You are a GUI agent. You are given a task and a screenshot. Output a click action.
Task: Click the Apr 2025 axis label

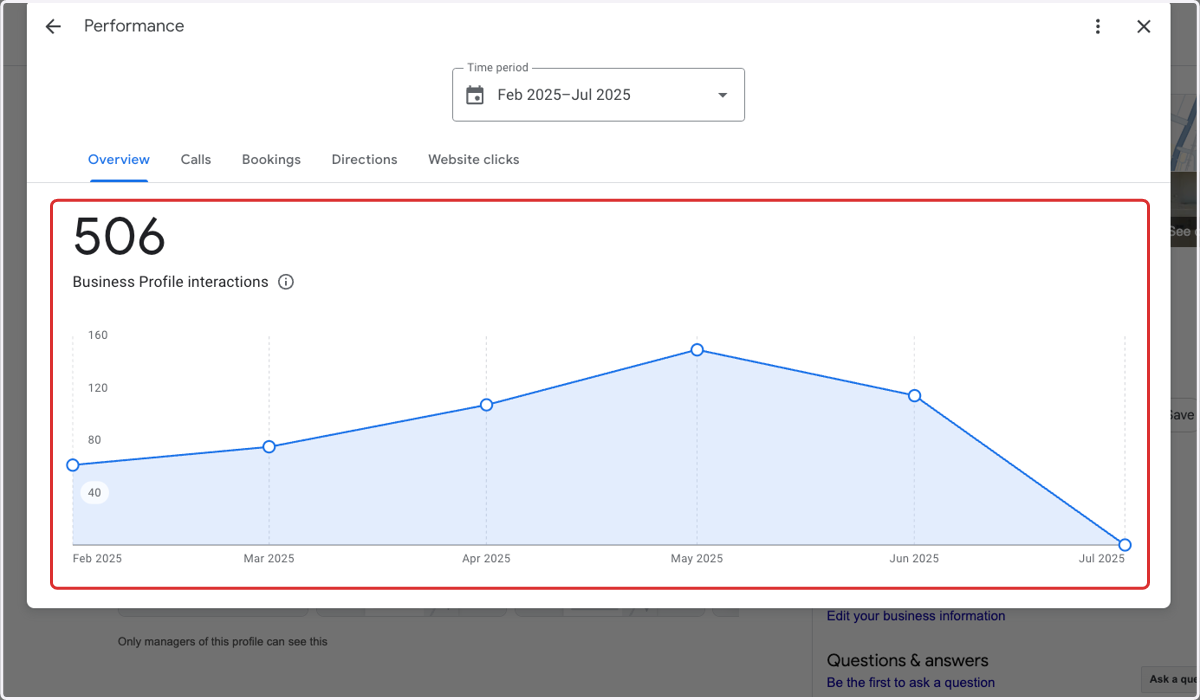click(486, 559)
